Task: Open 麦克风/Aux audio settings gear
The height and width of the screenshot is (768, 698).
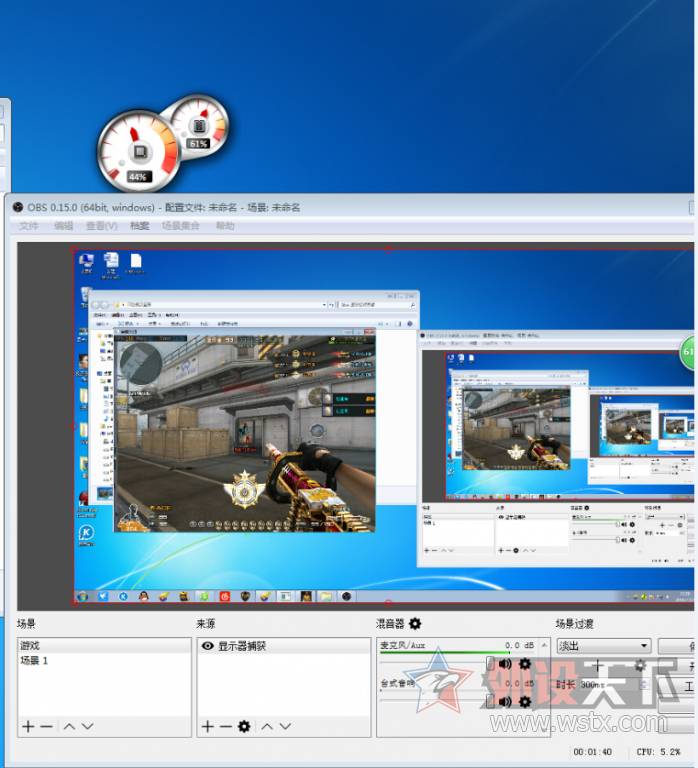Action: (525, 664)
